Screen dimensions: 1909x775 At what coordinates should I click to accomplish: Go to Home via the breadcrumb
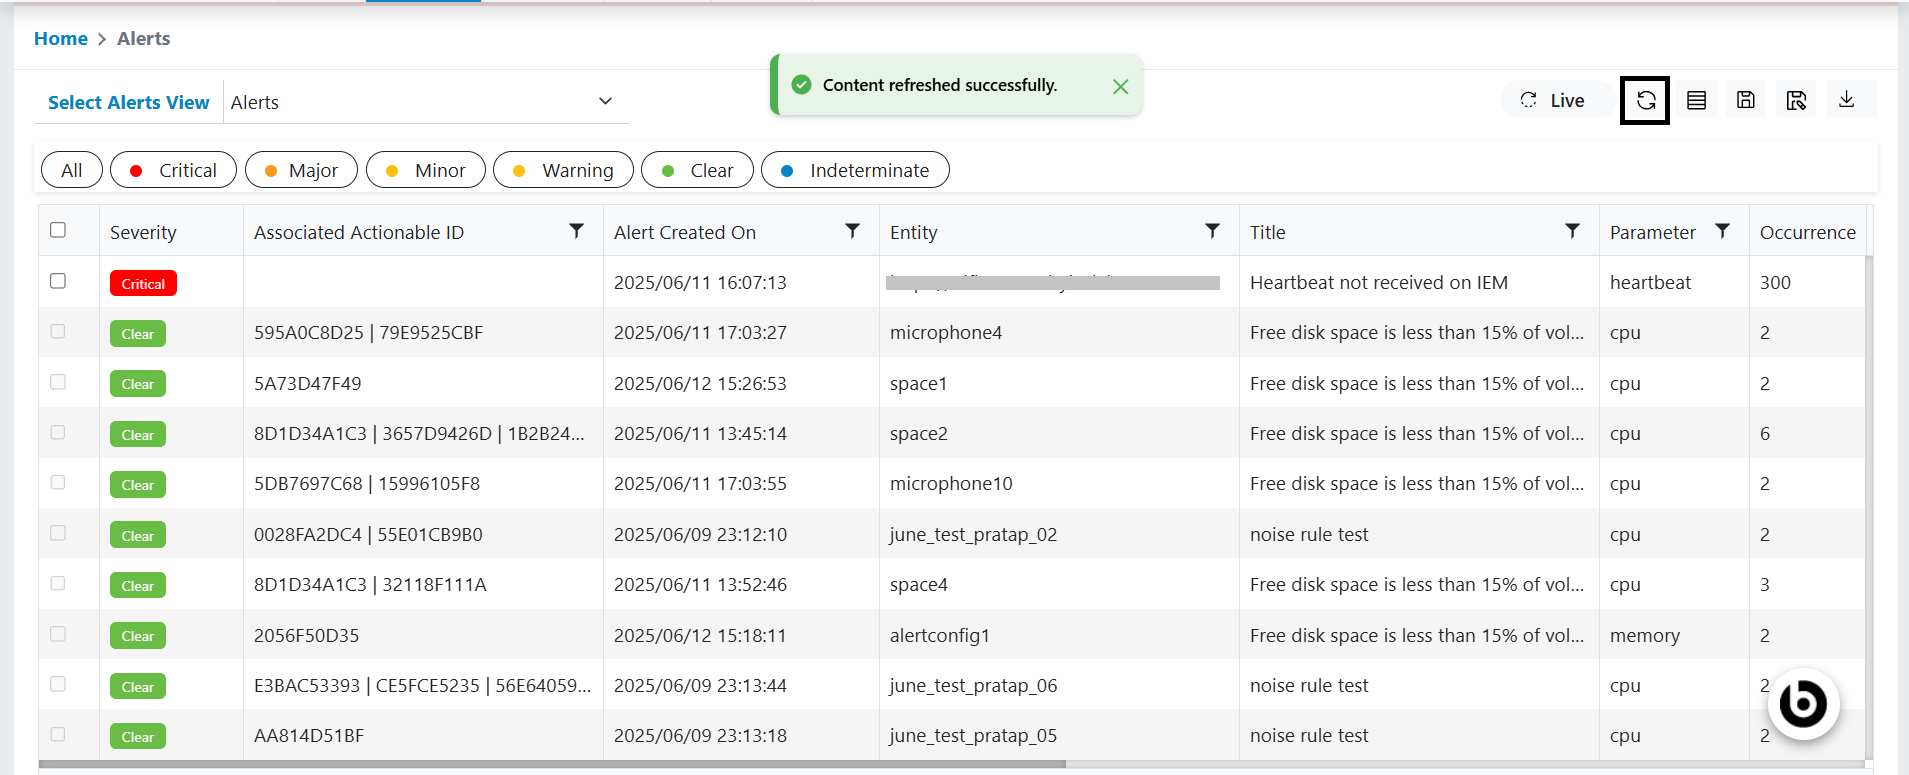coord(61,39)
